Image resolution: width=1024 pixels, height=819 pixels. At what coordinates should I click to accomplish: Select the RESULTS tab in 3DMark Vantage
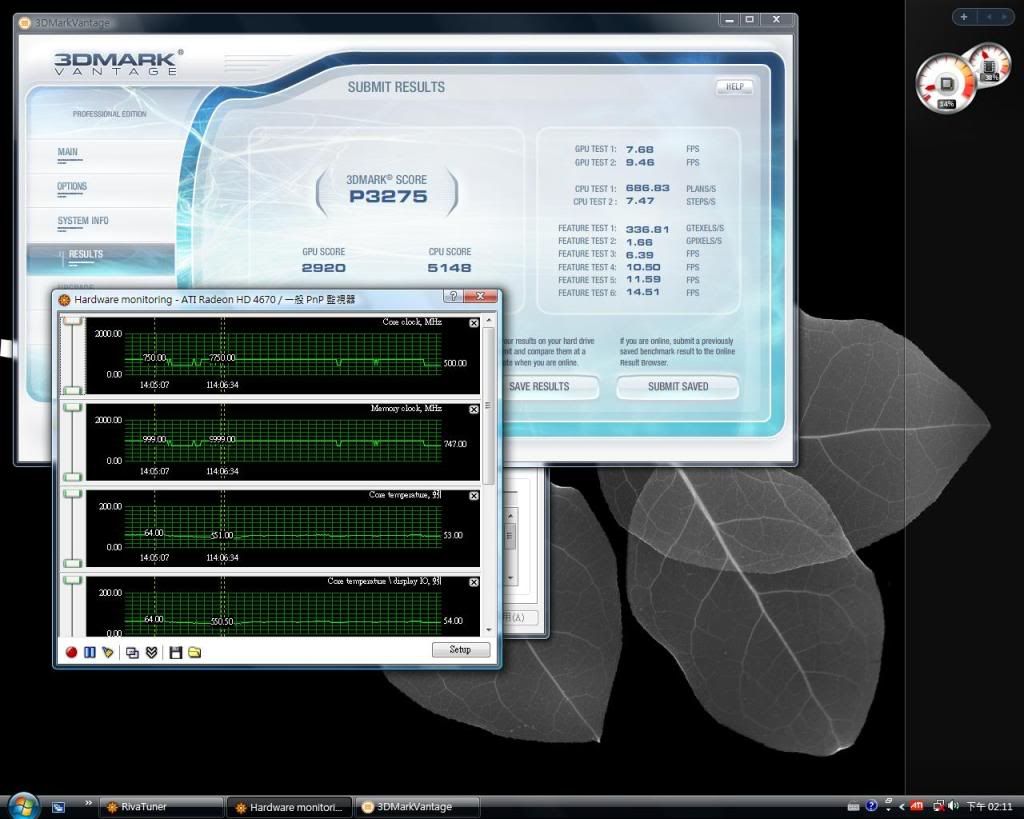pos(101,258)
